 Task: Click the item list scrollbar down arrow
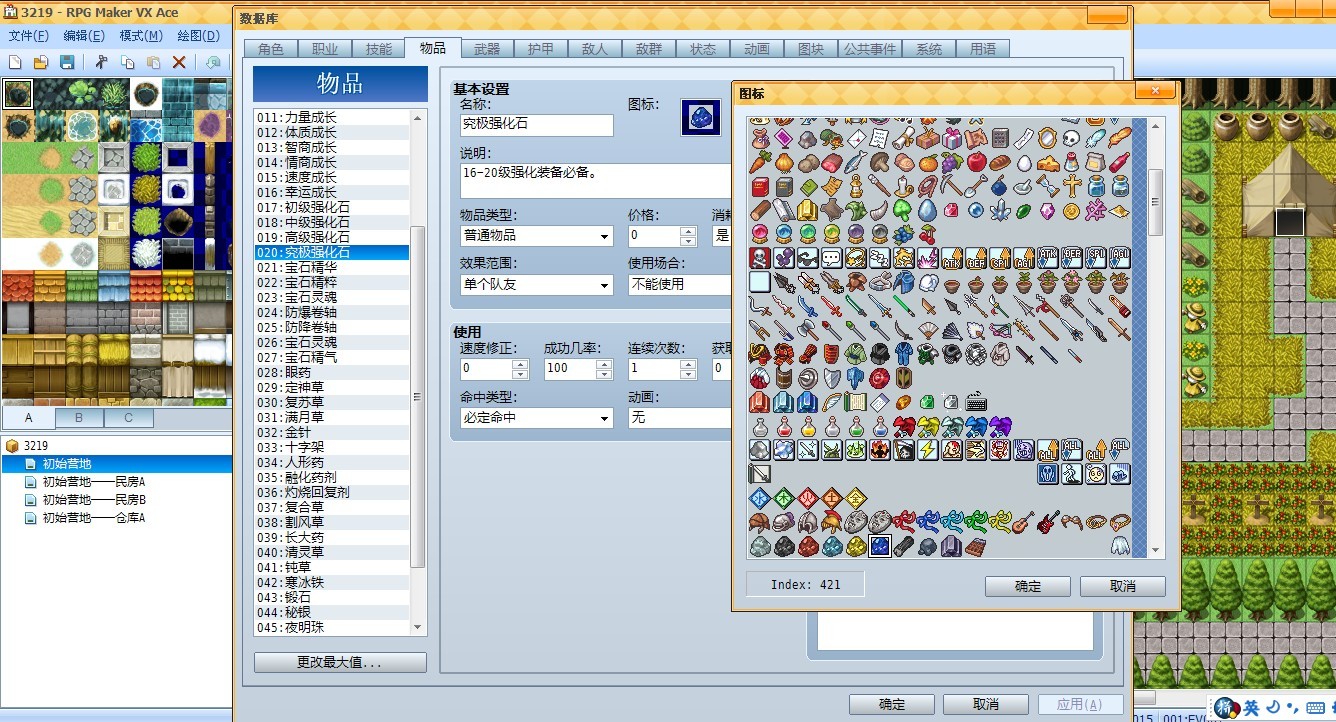click(x=418, y=628)
